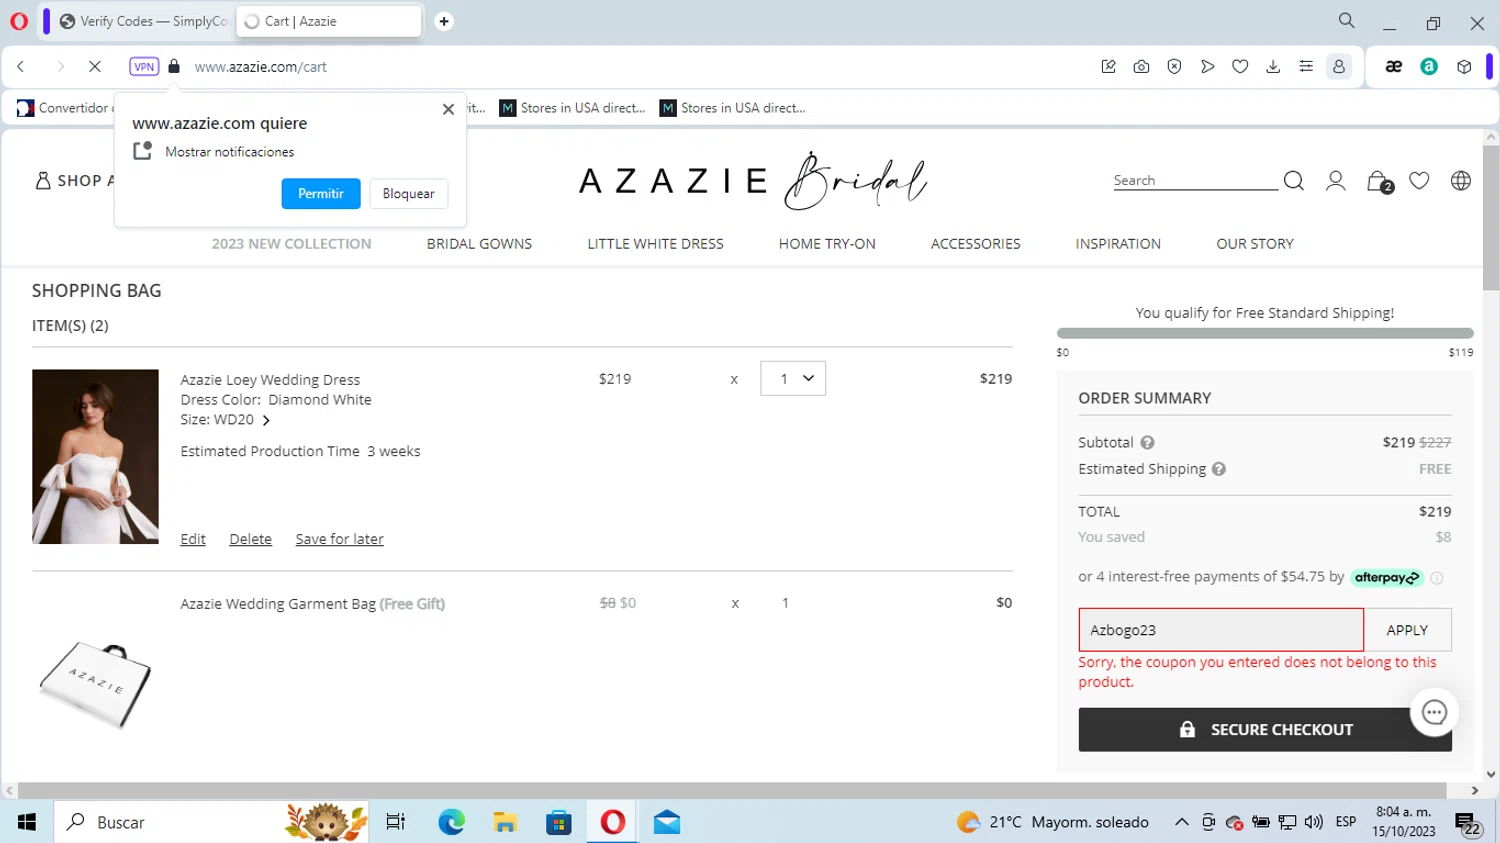The width and height of the screenshot is (1500, 843).
Task: Open the Easy Setup sliders icon
Action: tap(1306, 67)
